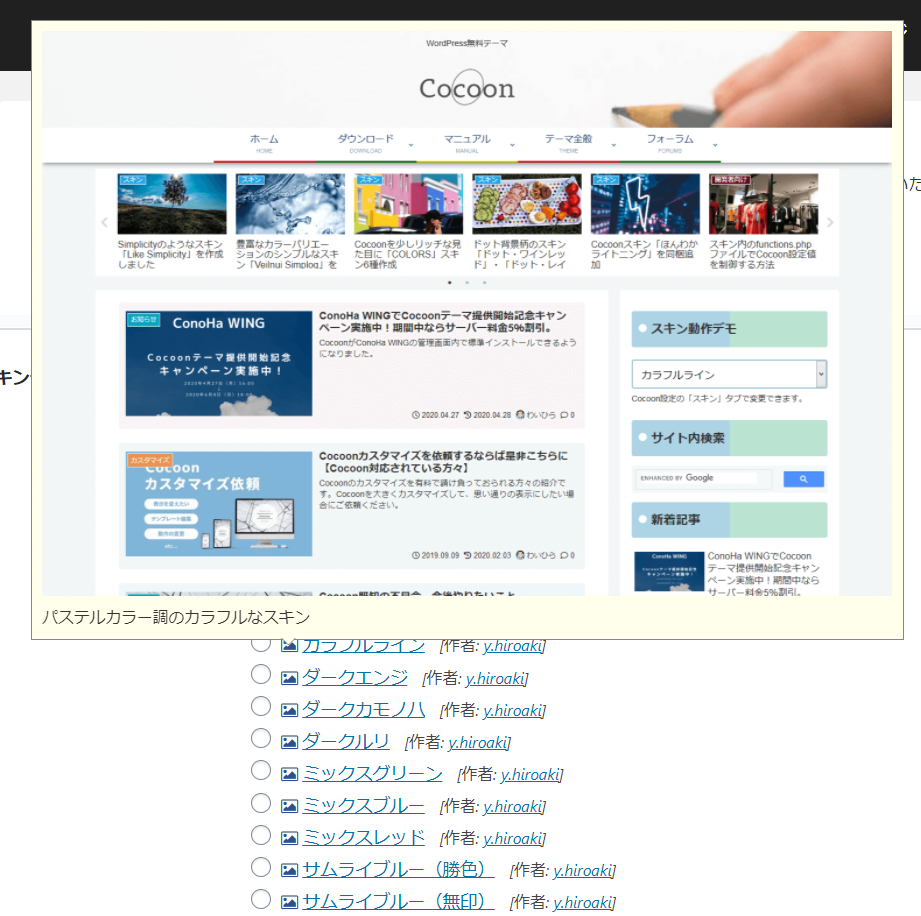This screenshot has height=916, width=921.
Task: Pick the ミックスグリーン radio option
Action: [261, 770]
